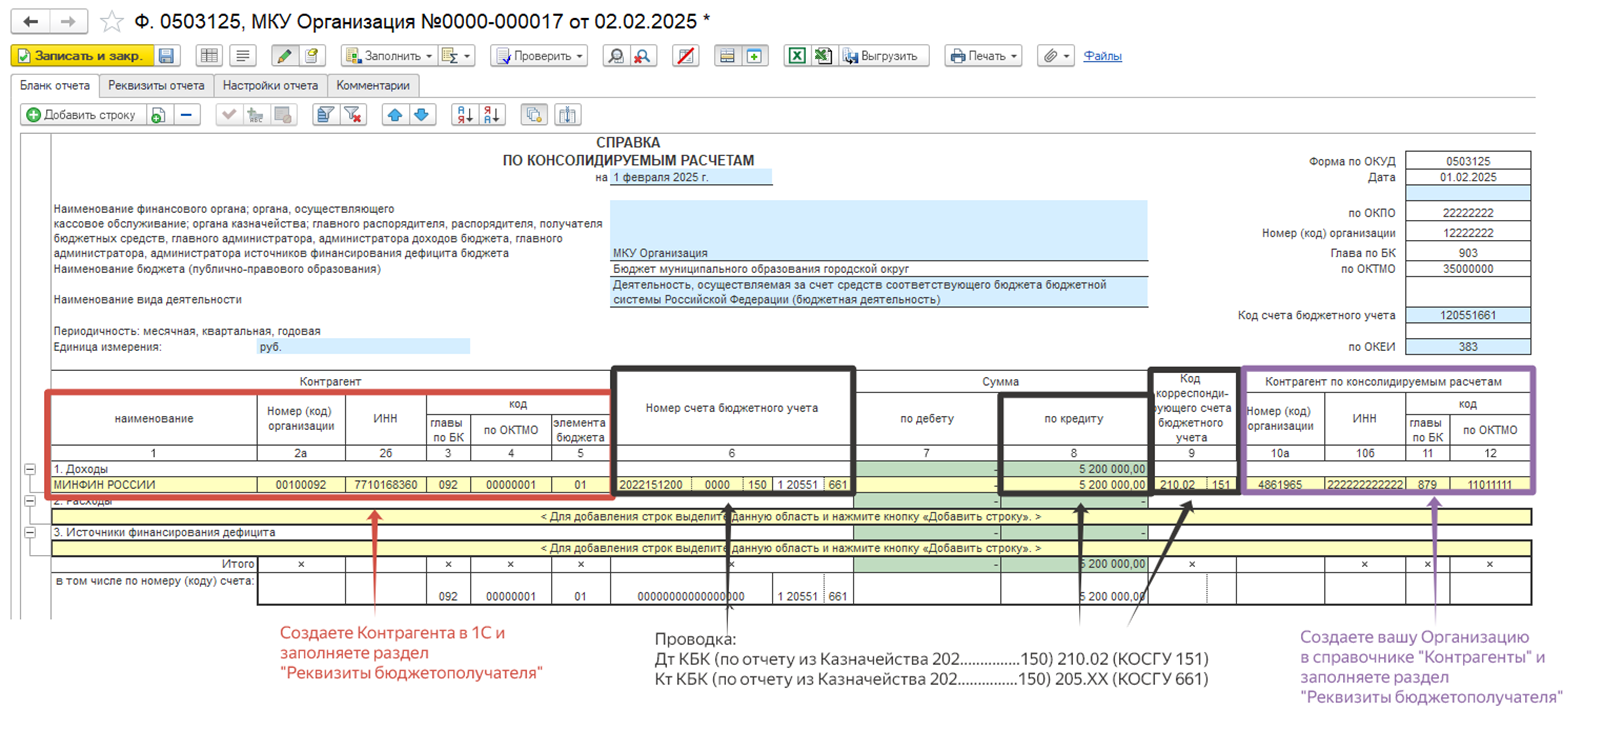Click the text lines icon in toolbar
The width and height of the screenshot is (1603, 729).
[242, 56]
